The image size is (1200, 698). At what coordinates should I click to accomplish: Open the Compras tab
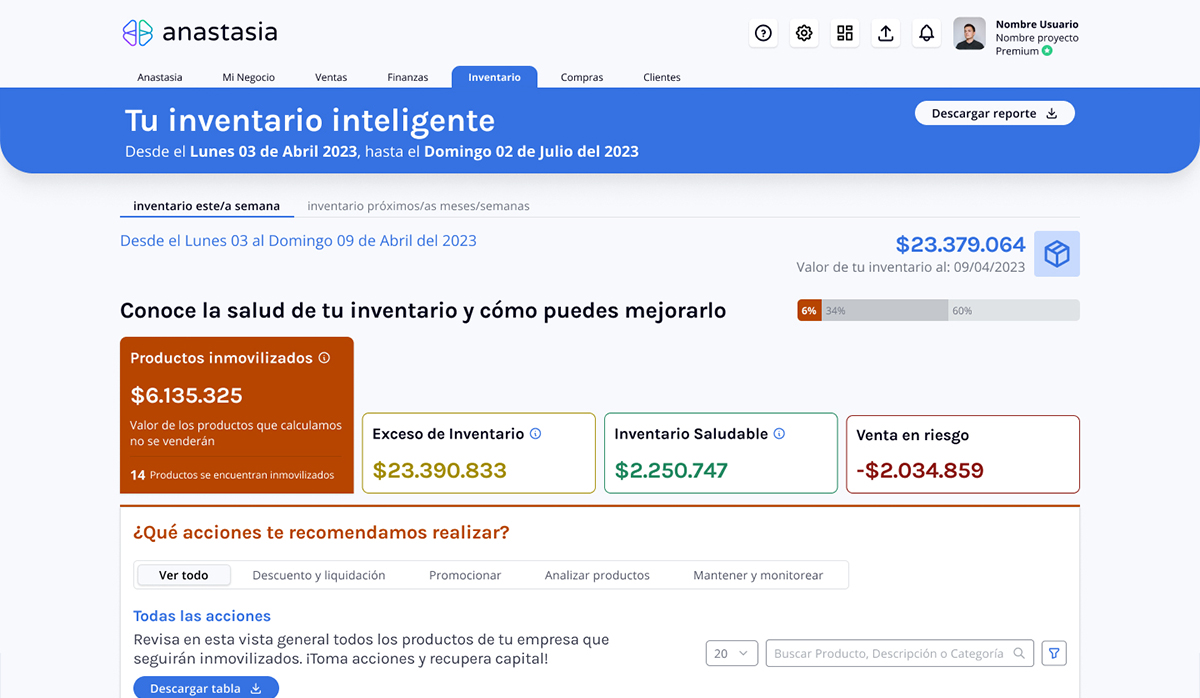(582, 77)
